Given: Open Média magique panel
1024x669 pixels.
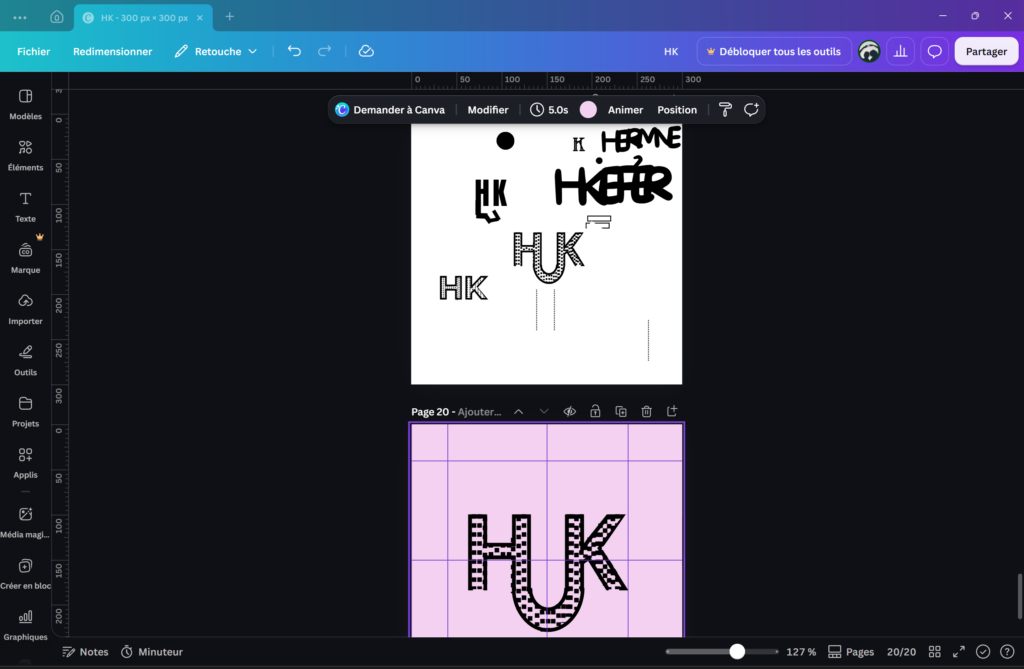Looking at the screenshot, I should click(x=25, y=523).
